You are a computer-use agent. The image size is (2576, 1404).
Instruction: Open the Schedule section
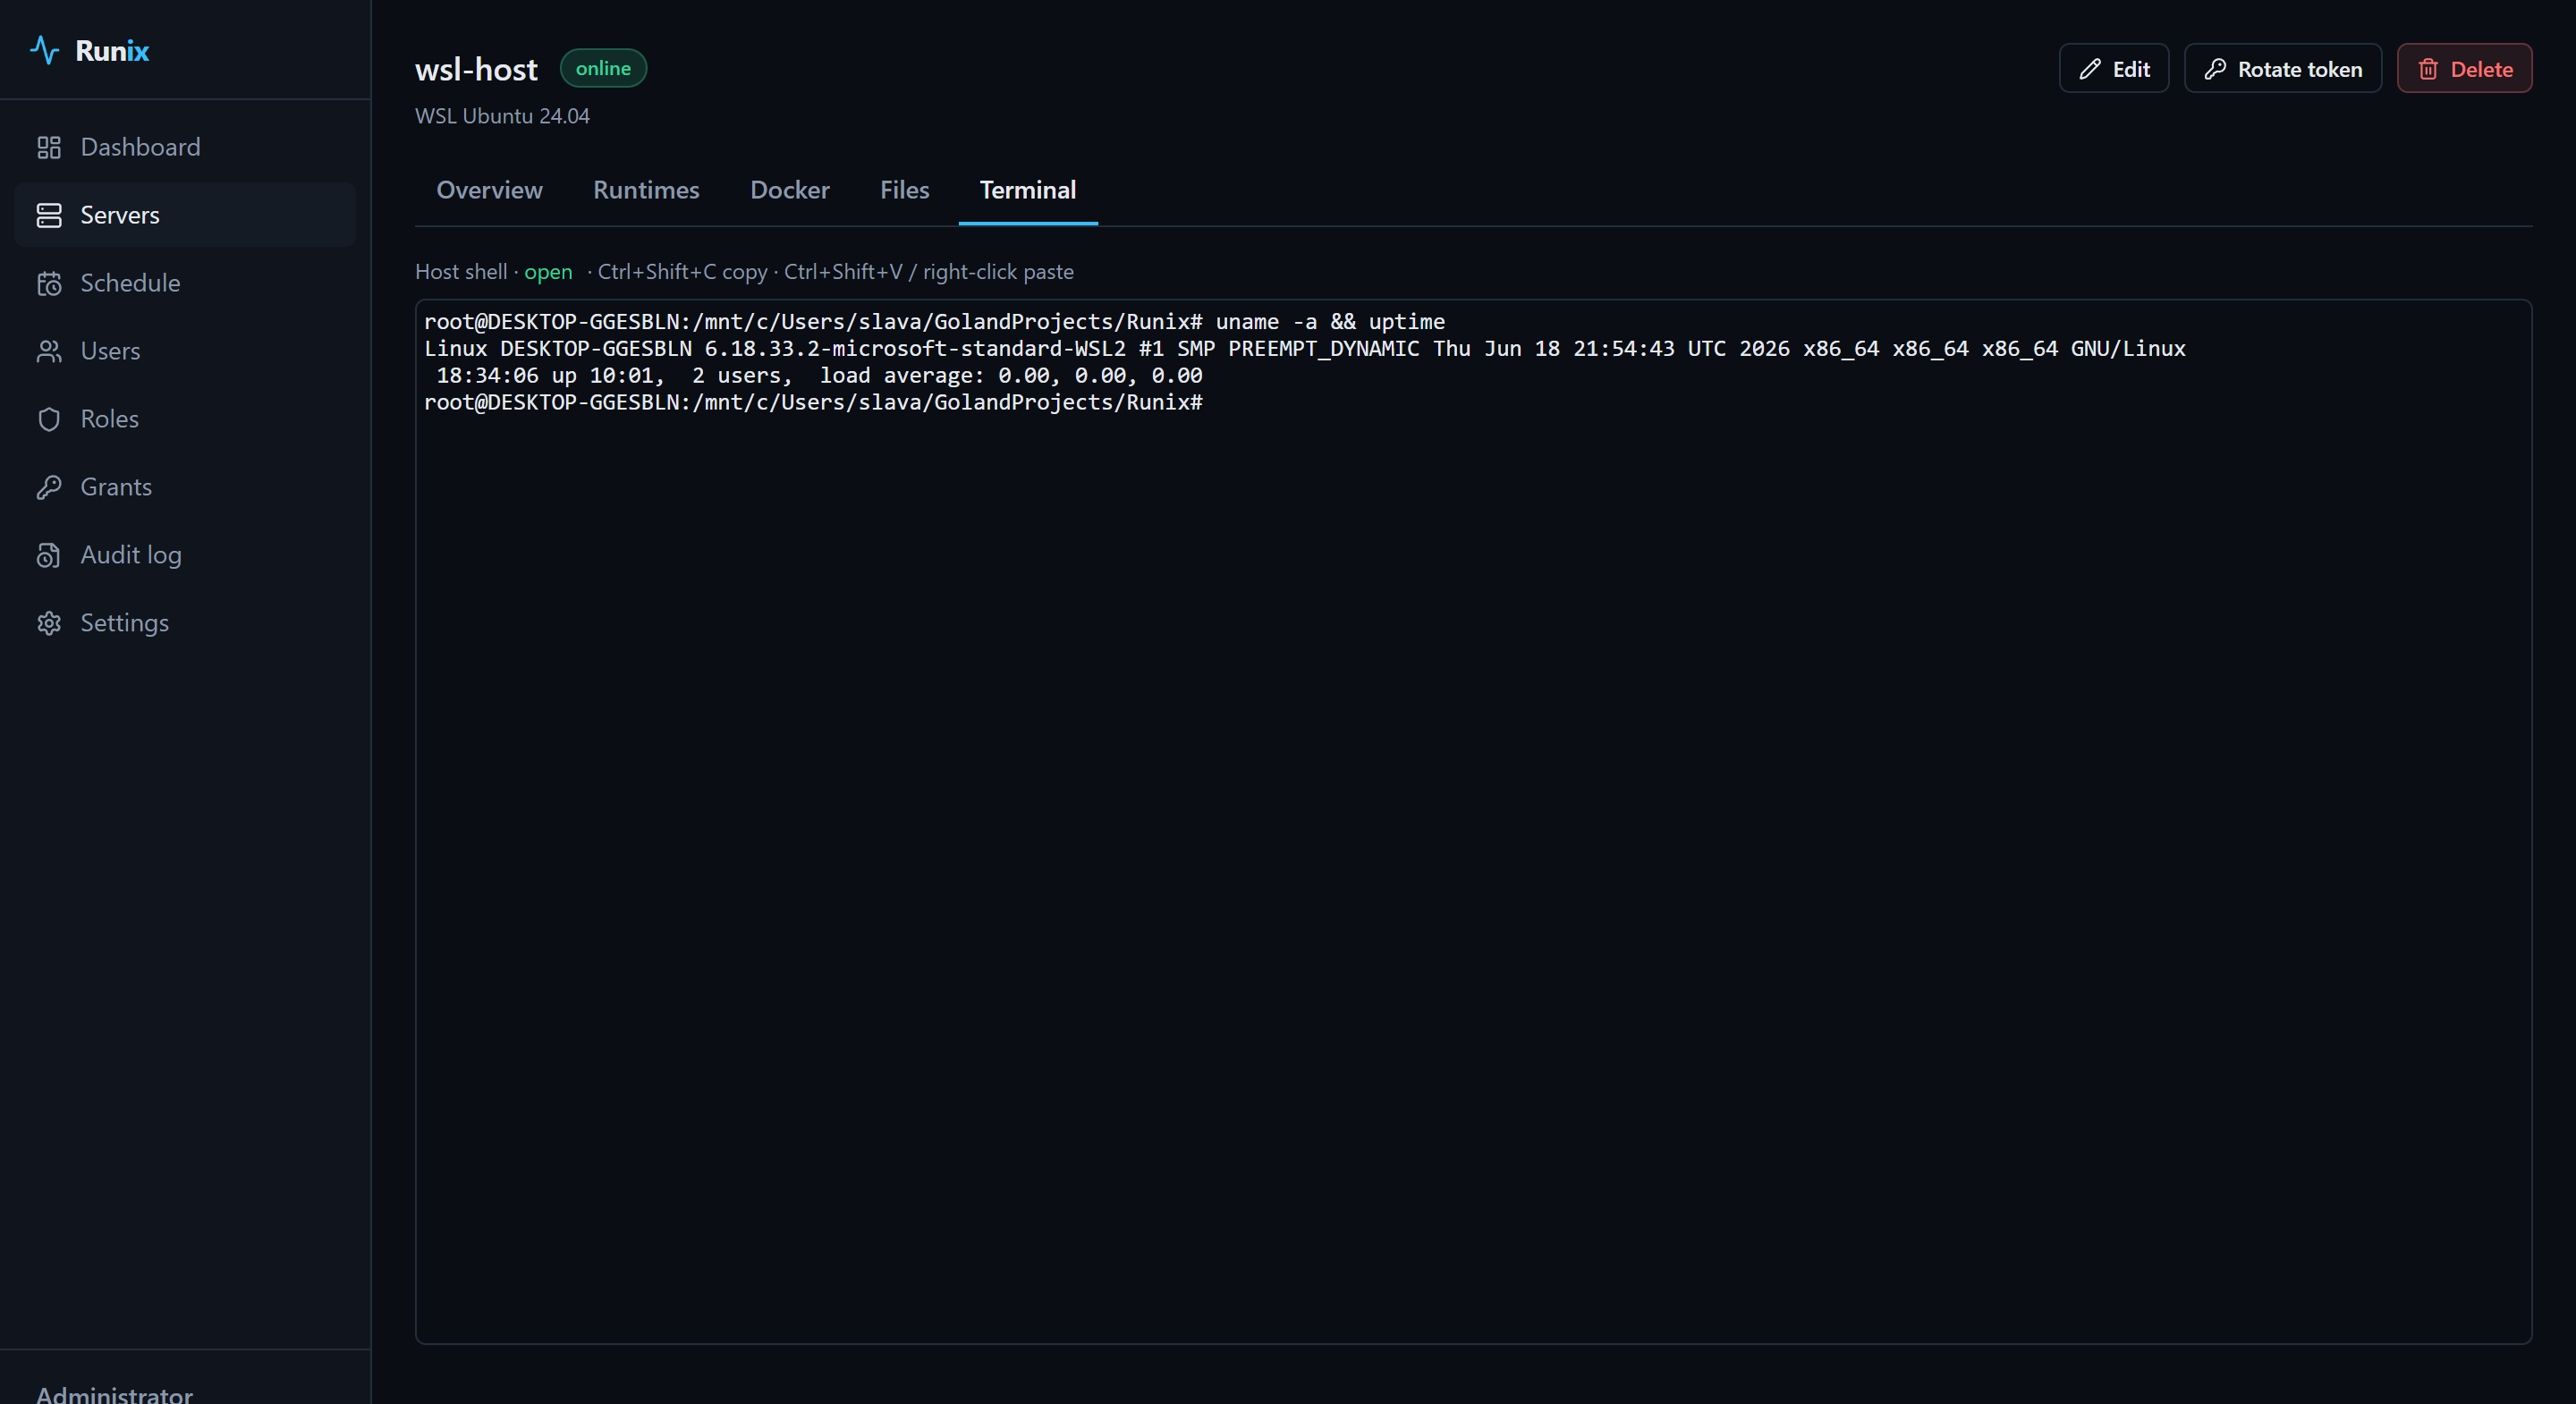(185, 283)
